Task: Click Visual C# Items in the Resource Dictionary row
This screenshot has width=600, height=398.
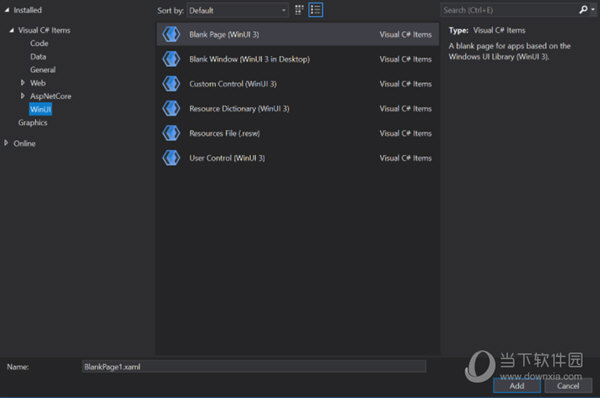Action: [x=406, y=109]
